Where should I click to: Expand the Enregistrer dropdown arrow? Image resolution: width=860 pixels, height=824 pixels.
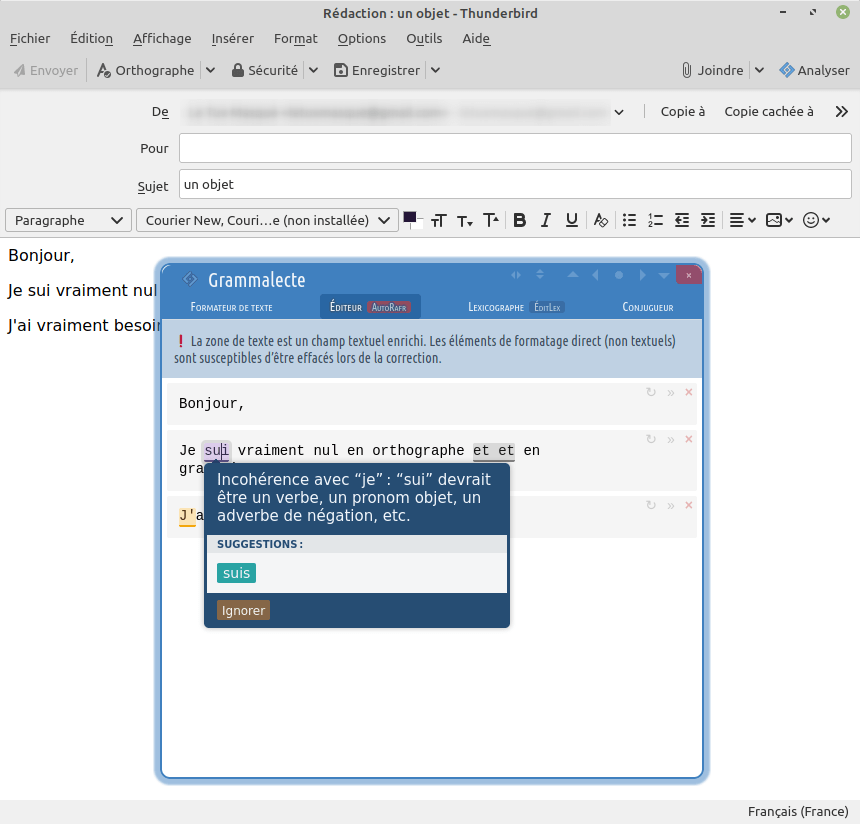pyautogui.click(x=435, y=70)
